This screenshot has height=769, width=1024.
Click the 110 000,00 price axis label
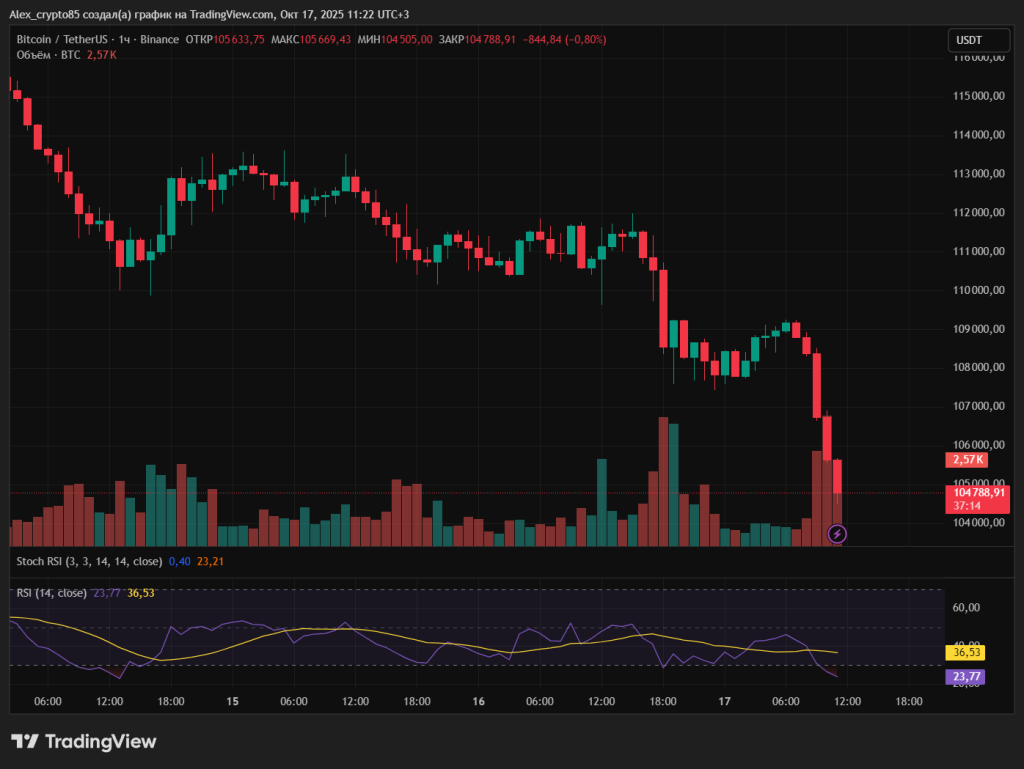pyautogui.click(x=977, y=290)
